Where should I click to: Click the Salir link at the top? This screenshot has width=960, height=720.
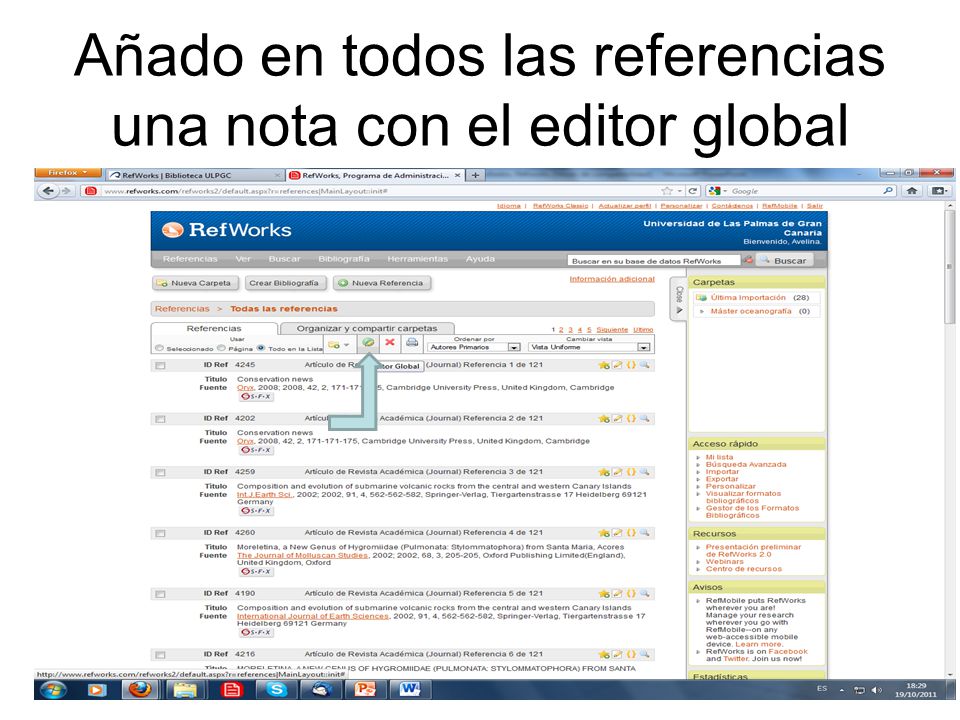[x=814, y=206]
